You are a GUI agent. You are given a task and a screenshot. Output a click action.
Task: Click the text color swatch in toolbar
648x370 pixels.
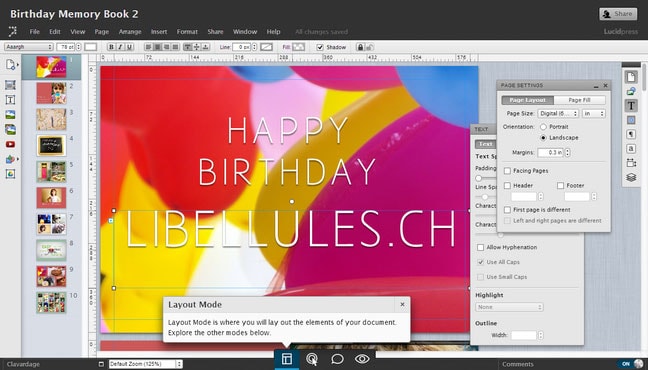(91, 47)
